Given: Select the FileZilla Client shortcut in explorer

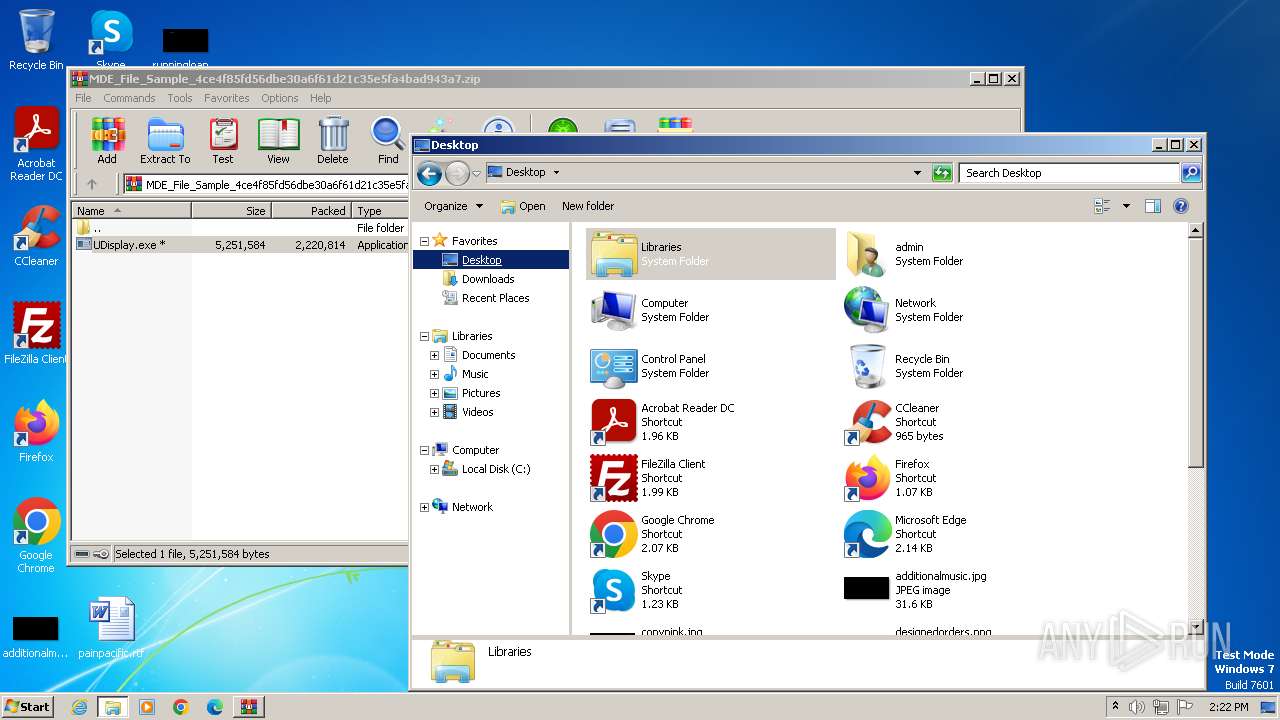Looking at the screenshot, I should [x=711, y=478].
